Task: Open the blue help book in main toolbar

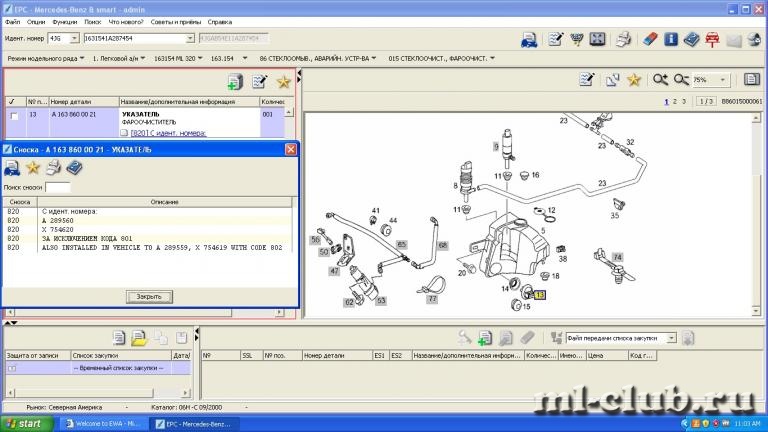Action: coord(691,39)
